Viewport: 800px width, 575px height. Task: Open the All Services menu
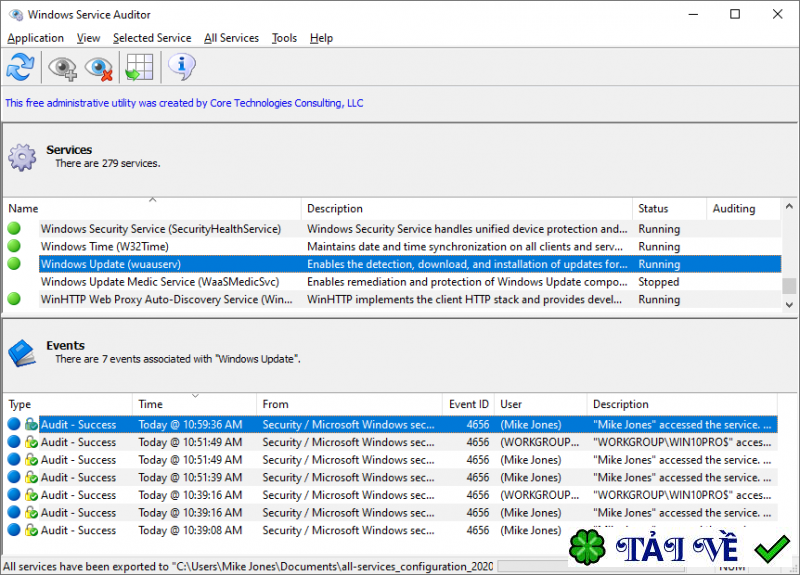(231, 38)
